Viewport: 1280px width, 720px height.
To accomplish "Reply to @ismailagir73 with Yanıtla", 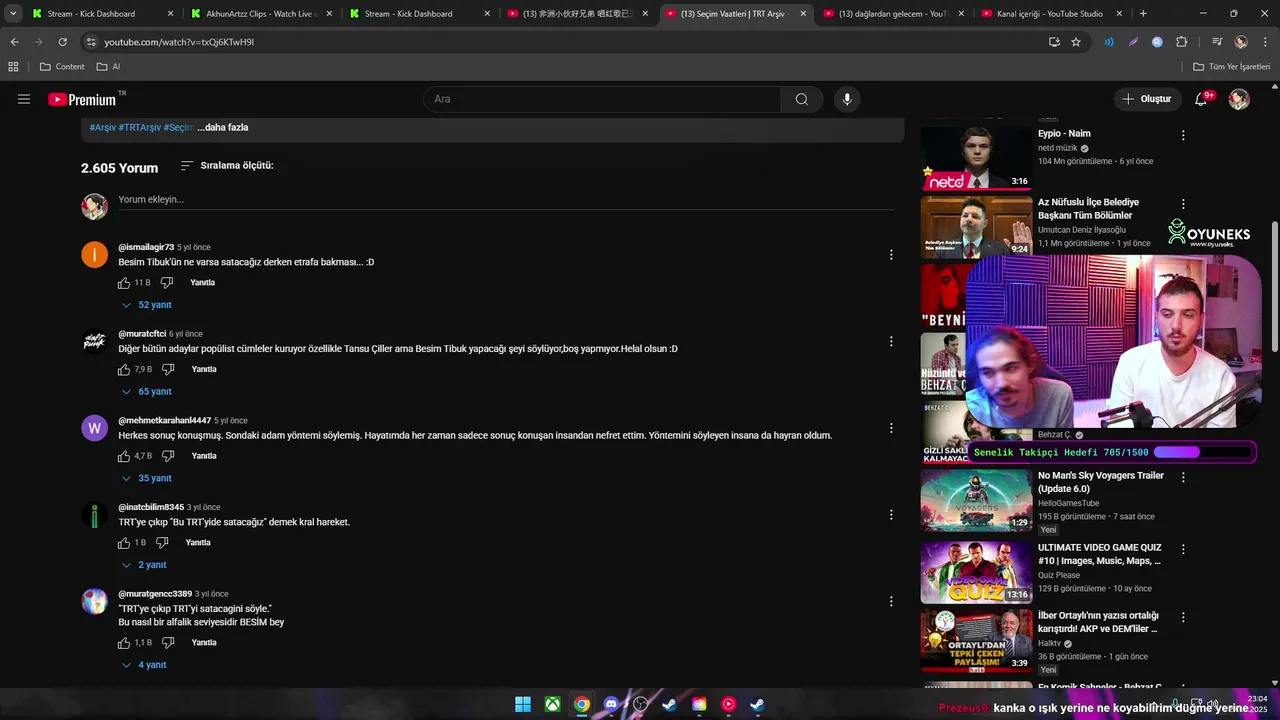I will 202,283.
